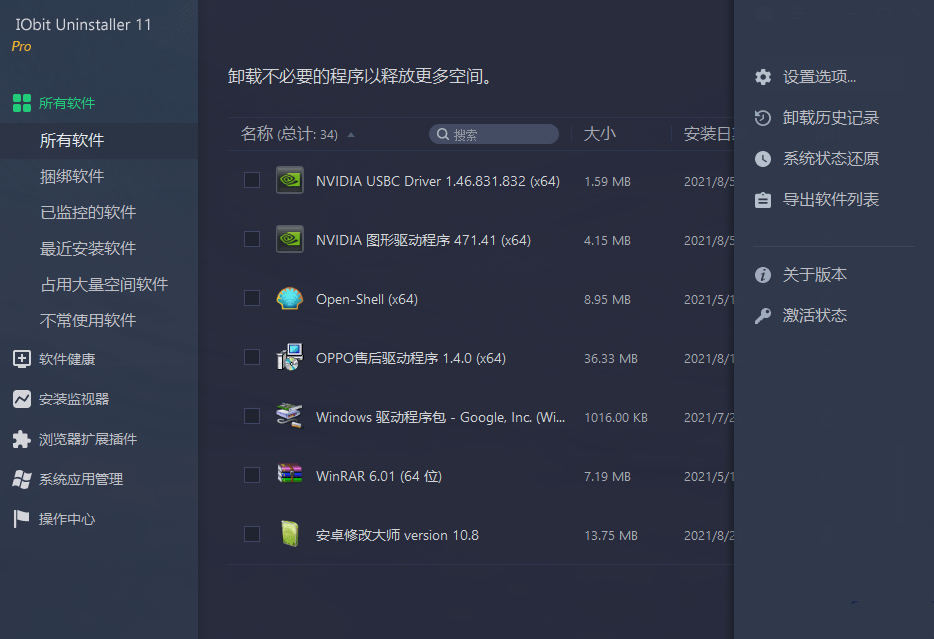934x639 pixels.
Task: Sort by the 名称 (总计: 34) header
Action: coord(289,134)
